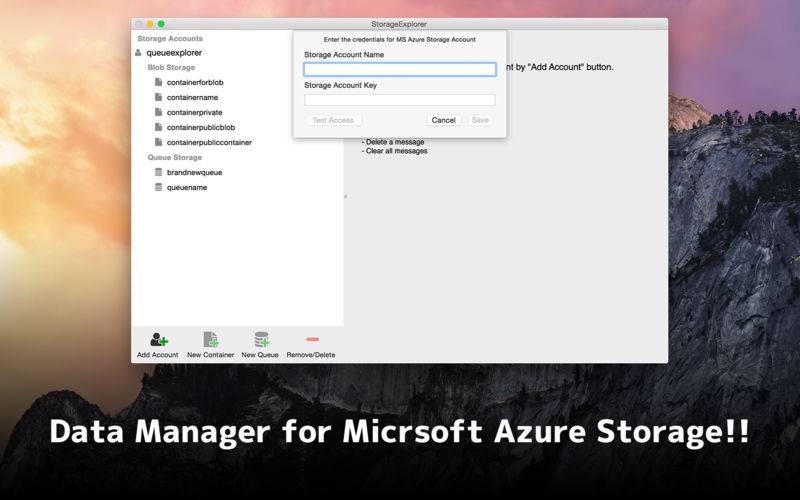This screenshot has height=500, width=800.
Task: Click the document icon next to containerprivate
Action: [x=159, y=112]
